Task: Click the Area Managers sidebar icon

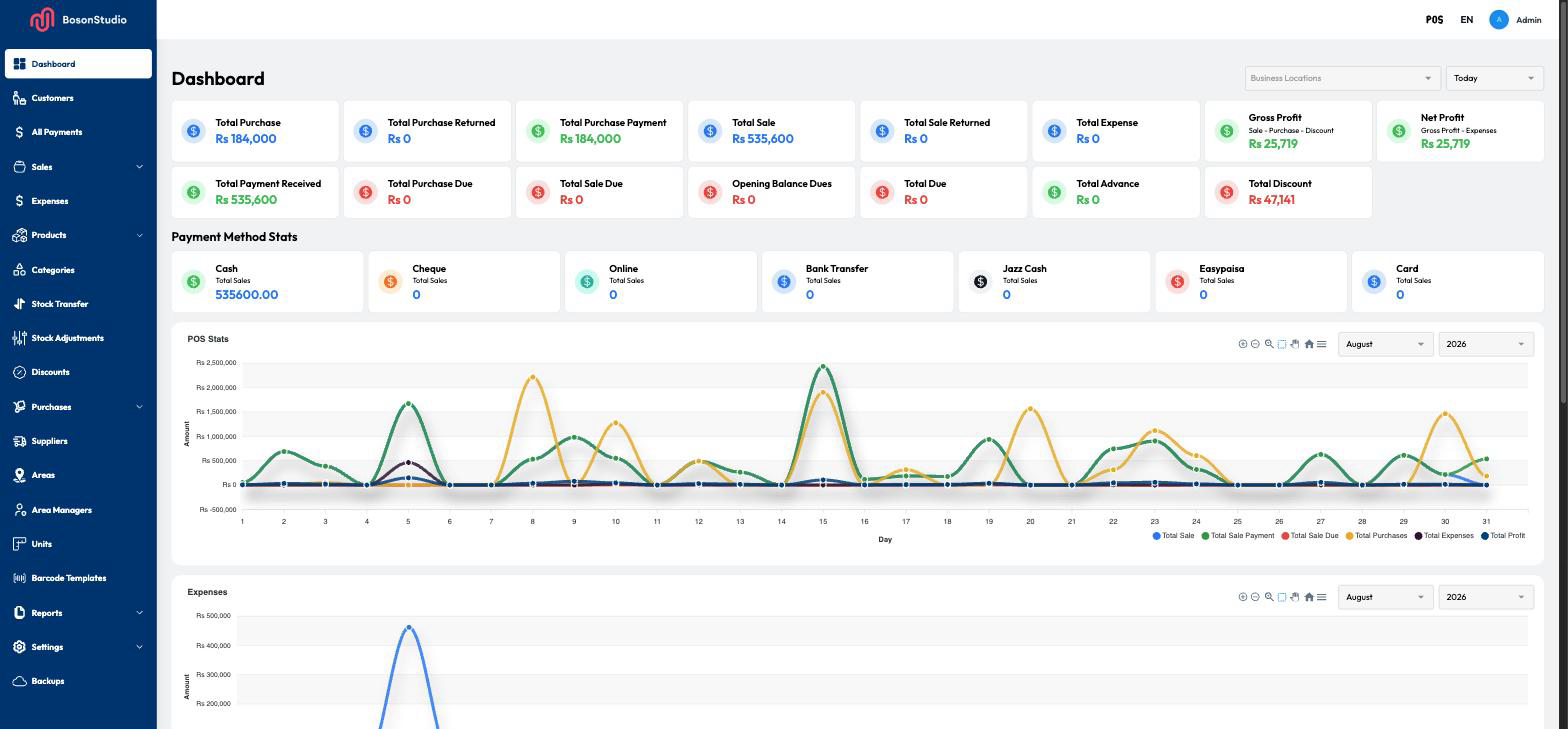Action: pos(19,510)
